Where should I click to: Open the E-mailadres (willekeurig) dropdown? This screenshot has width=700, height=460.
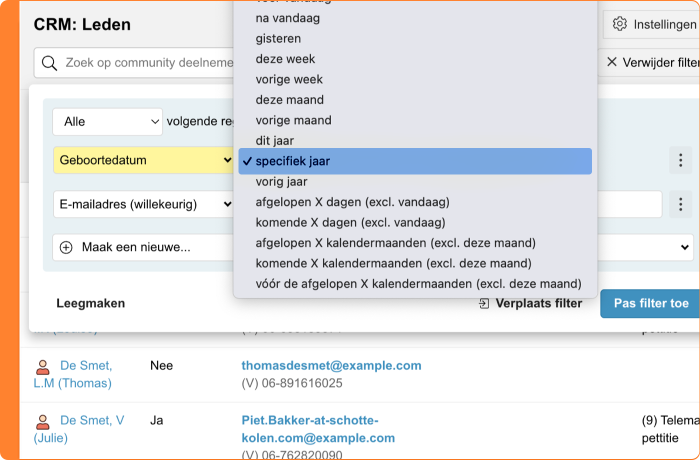[143, 204]
